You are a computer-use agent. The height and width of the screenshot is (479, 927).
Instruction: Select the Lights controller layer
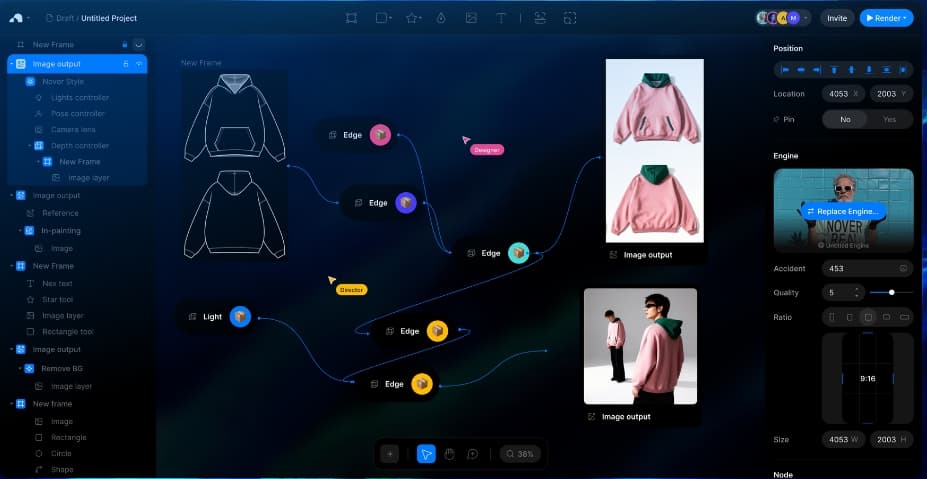tap(80, 98)
